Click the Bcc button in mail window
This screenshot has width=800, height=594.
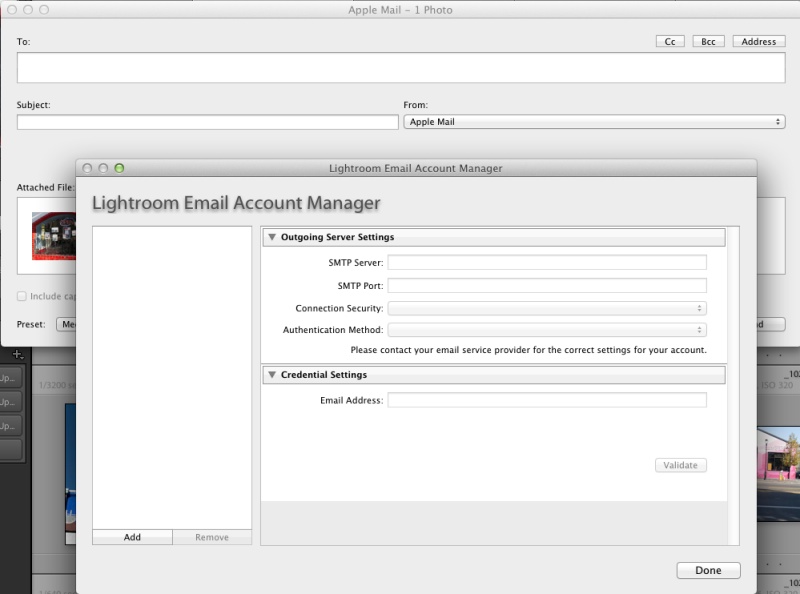point(708,41)
